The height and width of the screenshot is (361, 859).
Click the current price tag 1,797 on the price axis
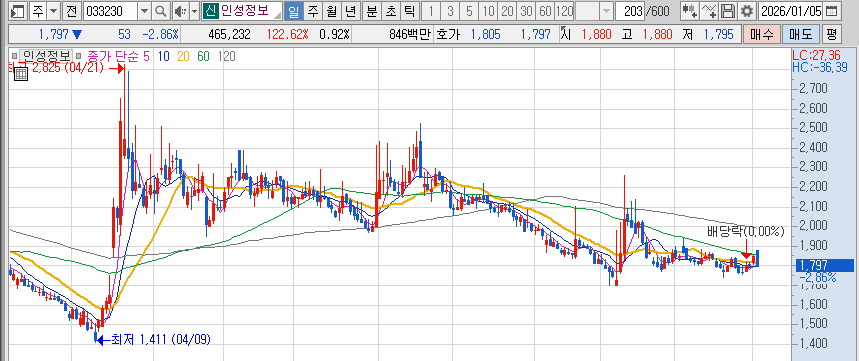pyautogui.click(x=824, y=265)
